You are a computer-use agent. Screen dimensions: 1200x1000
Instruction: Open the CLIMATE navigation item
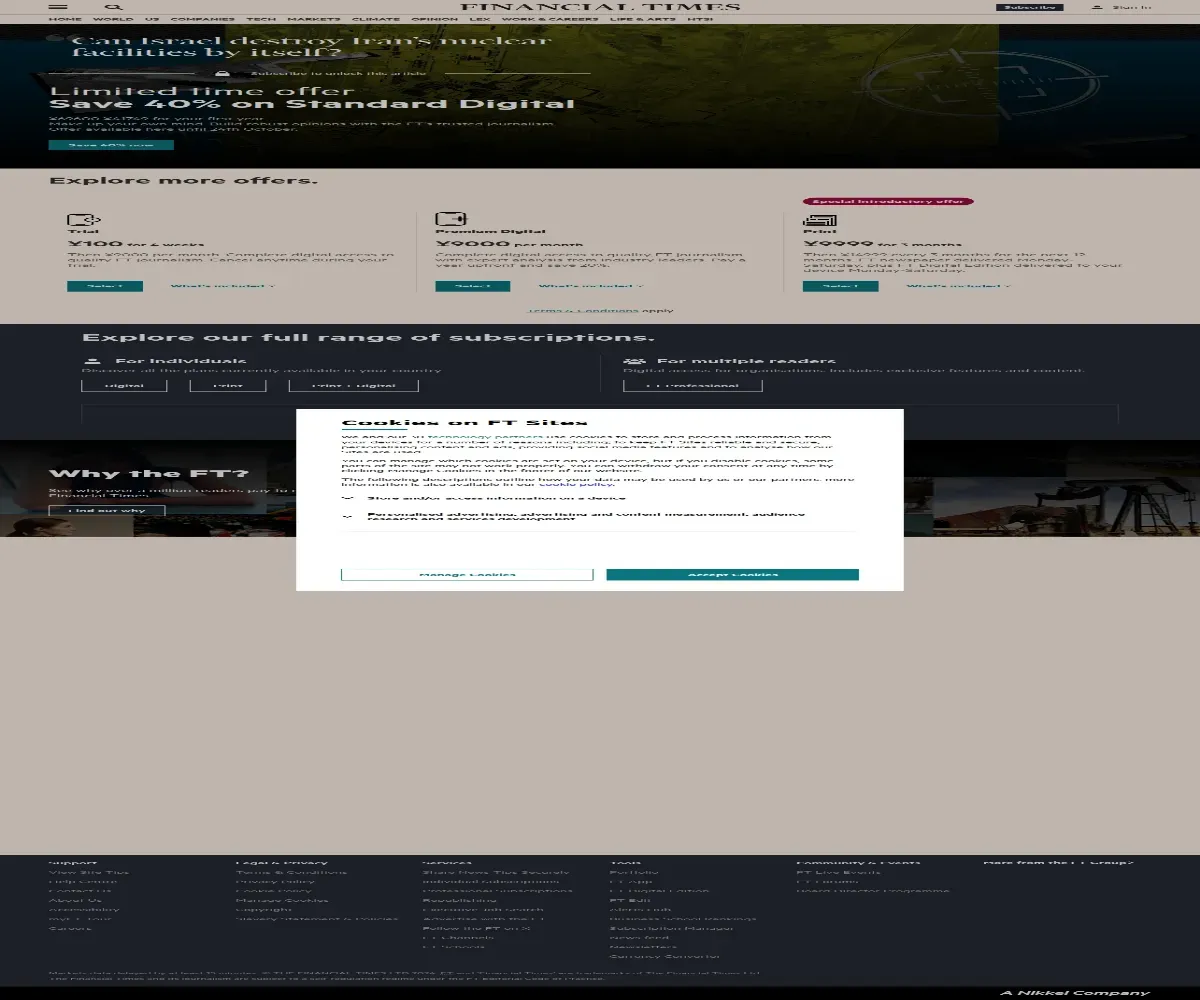coord(376,19)
